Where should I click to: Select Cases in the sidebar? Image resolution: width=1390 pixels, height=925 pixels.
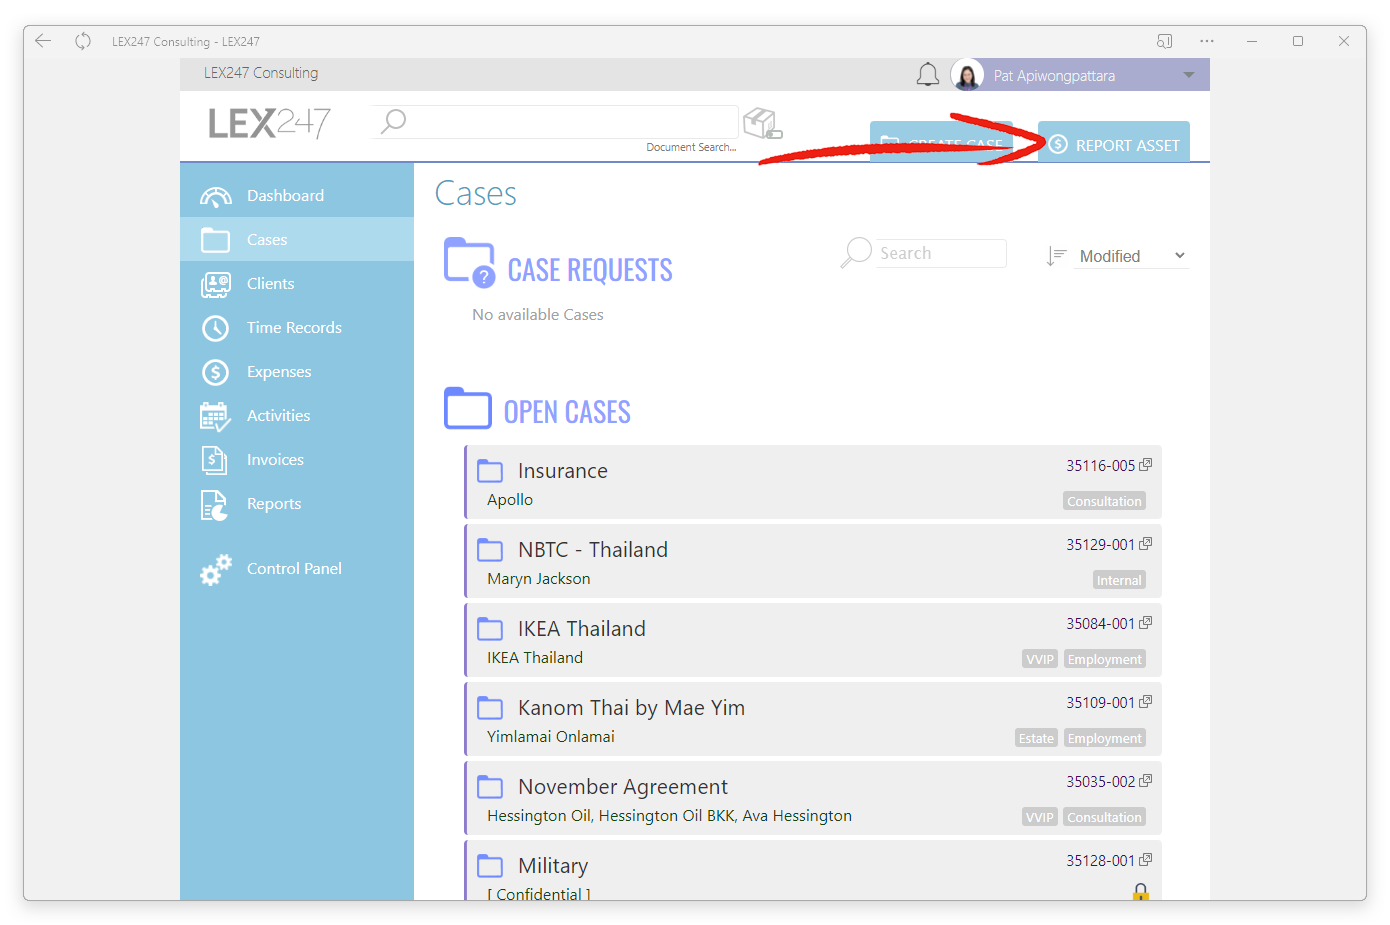297,239
